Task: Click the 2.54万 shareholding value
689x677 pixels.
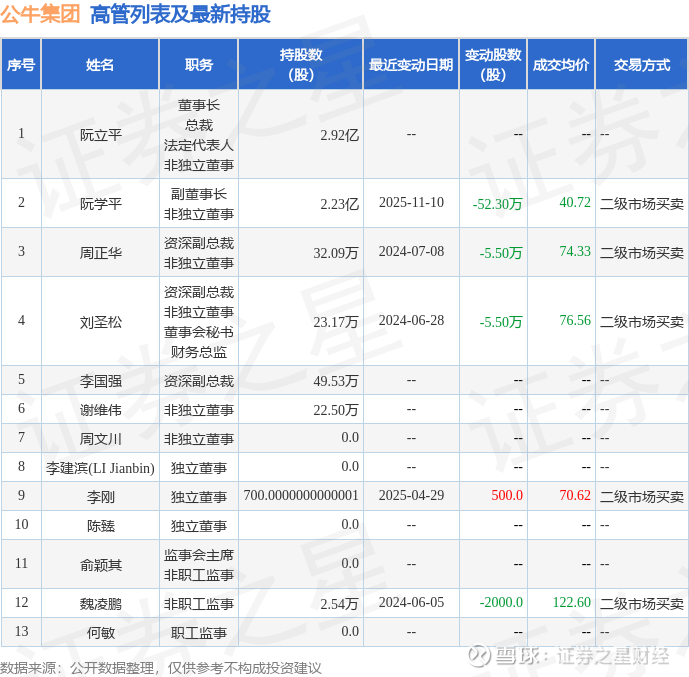Action: (x=339, y=604)
